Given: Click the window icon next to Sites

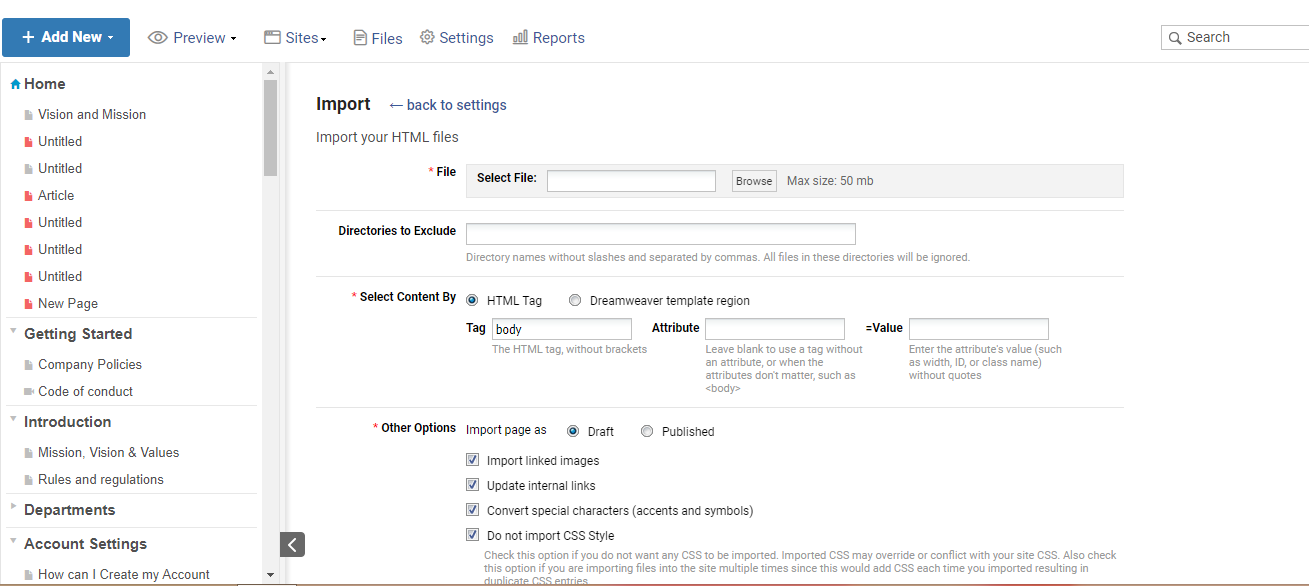Looking at the screenshot, I should [272, 37].
